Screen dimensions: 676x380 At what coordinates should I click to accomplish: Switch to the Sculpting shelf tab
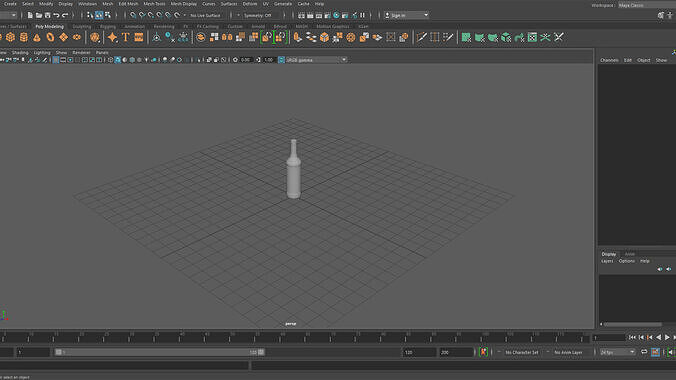[81, 26]
